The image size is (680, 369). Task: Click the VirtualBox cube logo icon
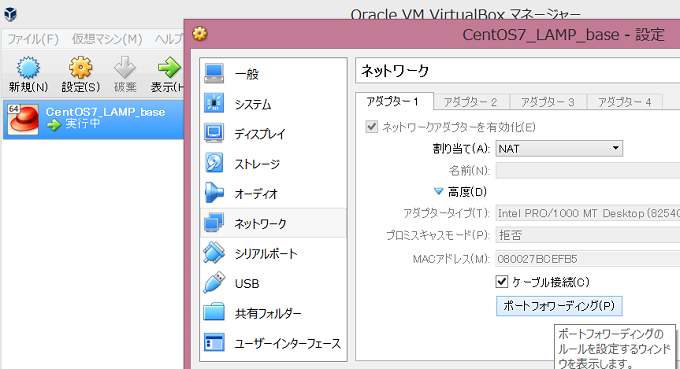coord(10,14)
